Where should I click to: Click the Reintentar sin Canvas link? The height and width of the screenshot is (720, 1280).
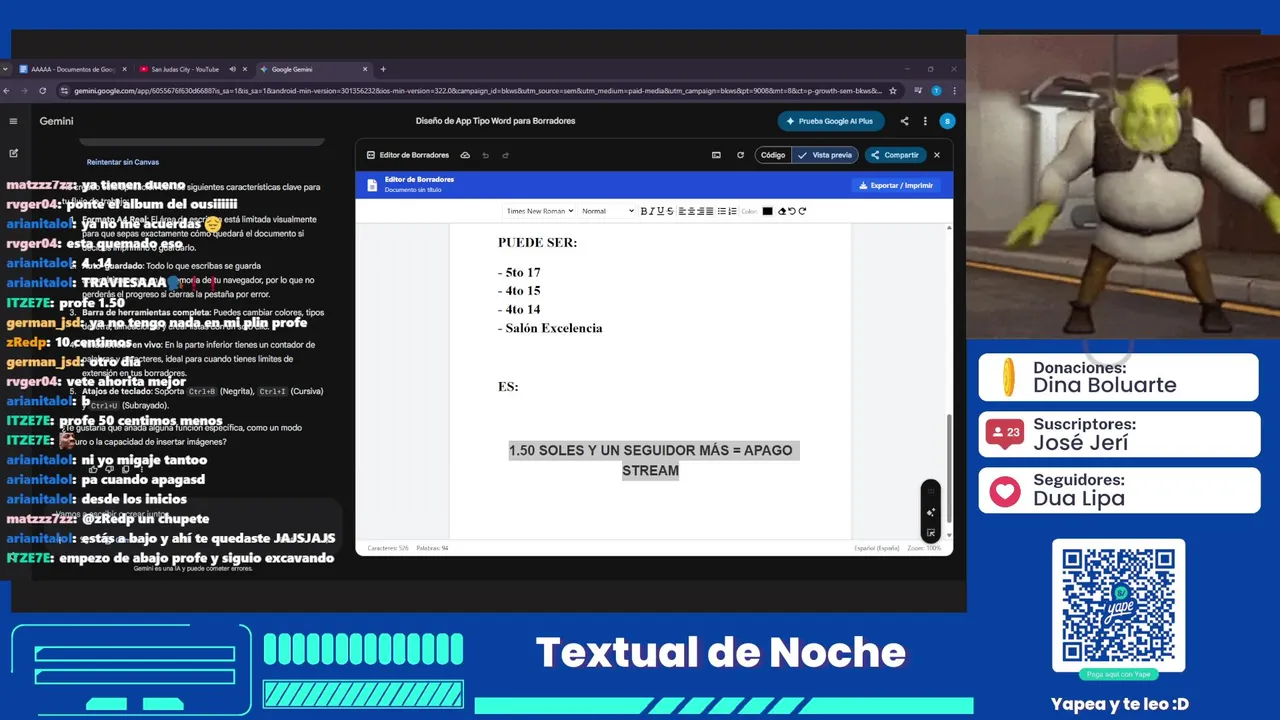pos(123,162)
